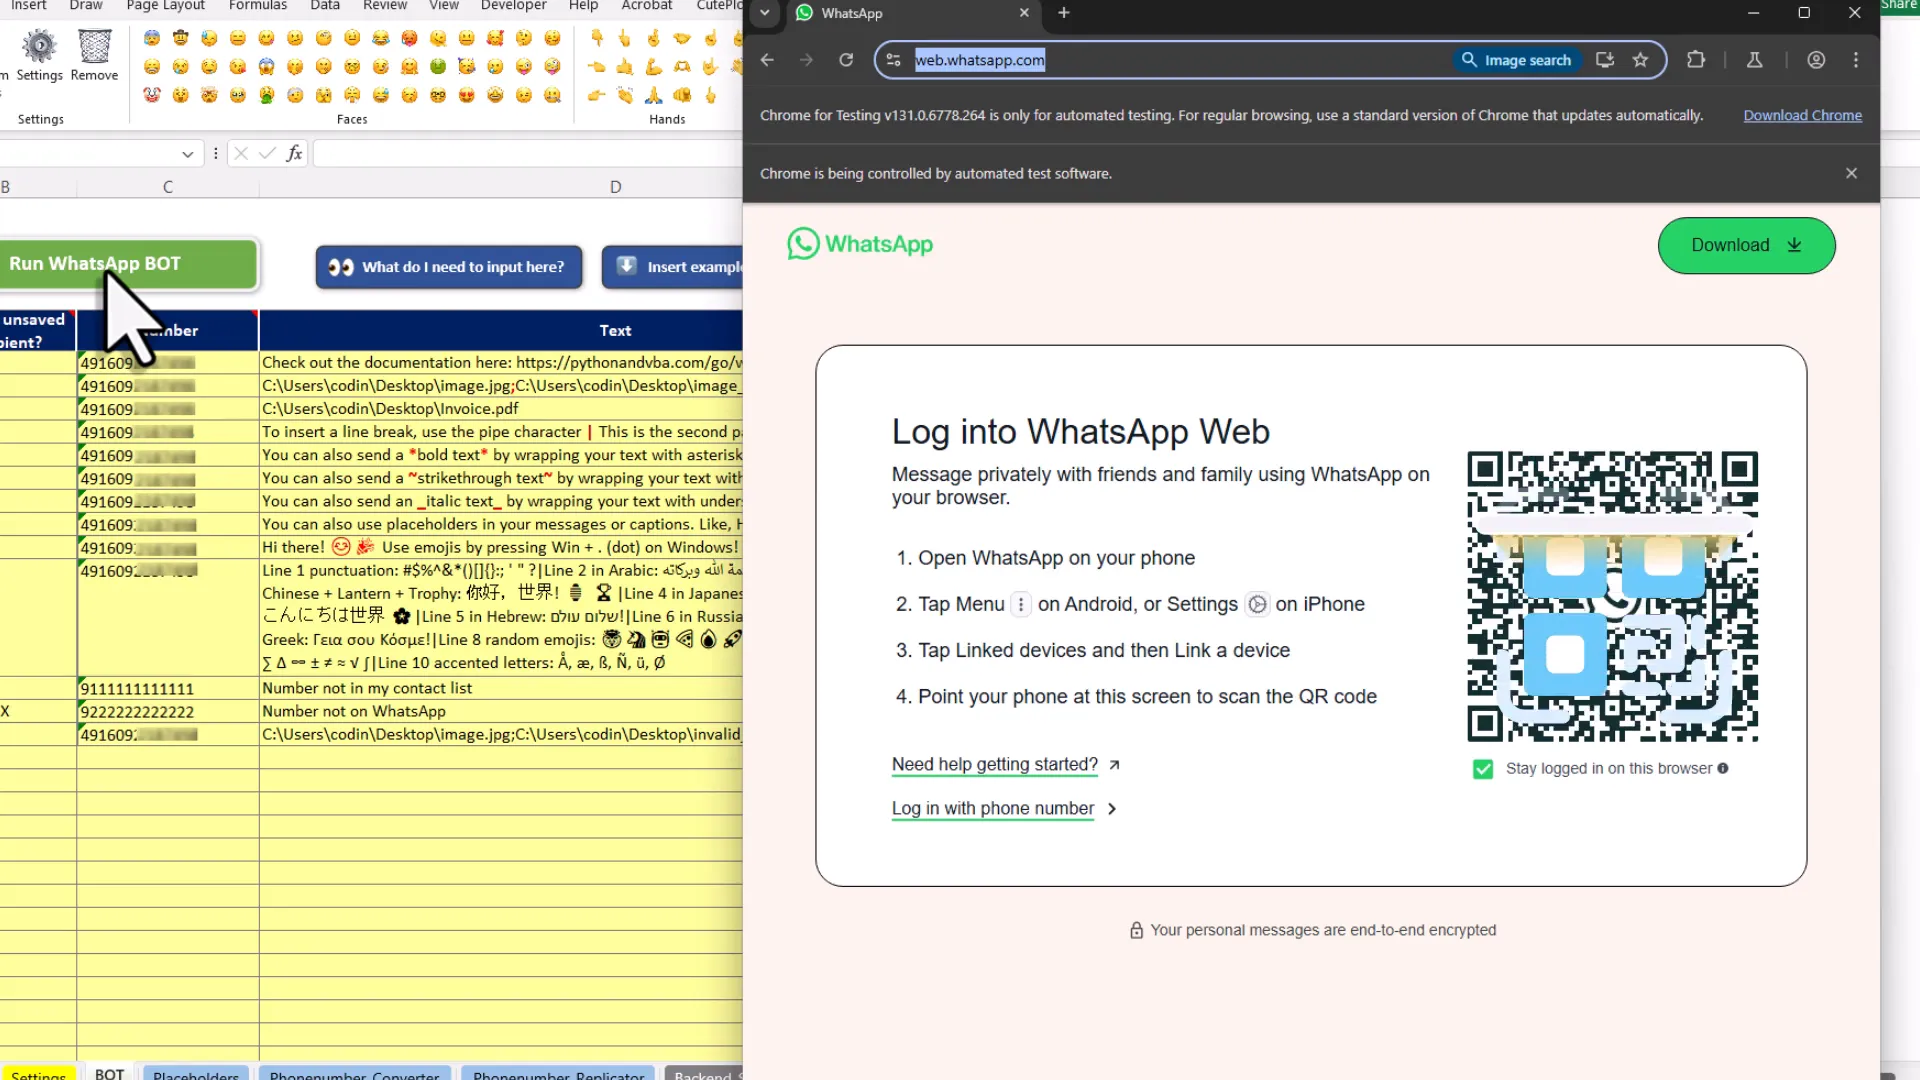Insert the green nauseated face emoji
Image resolution: width=1920 pixels, height=1080 pixels.
[x=438, y=66]
